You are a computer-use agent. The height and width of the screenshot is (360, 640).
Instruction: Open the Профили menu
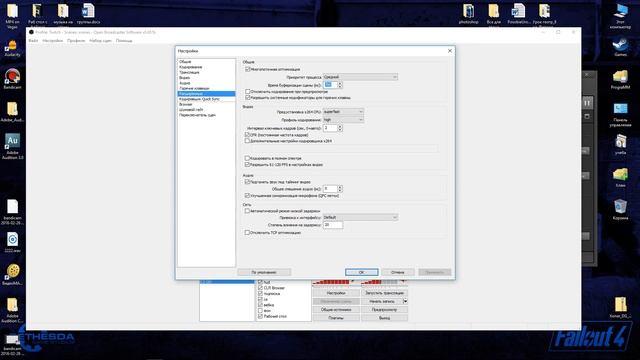point(76,41)
